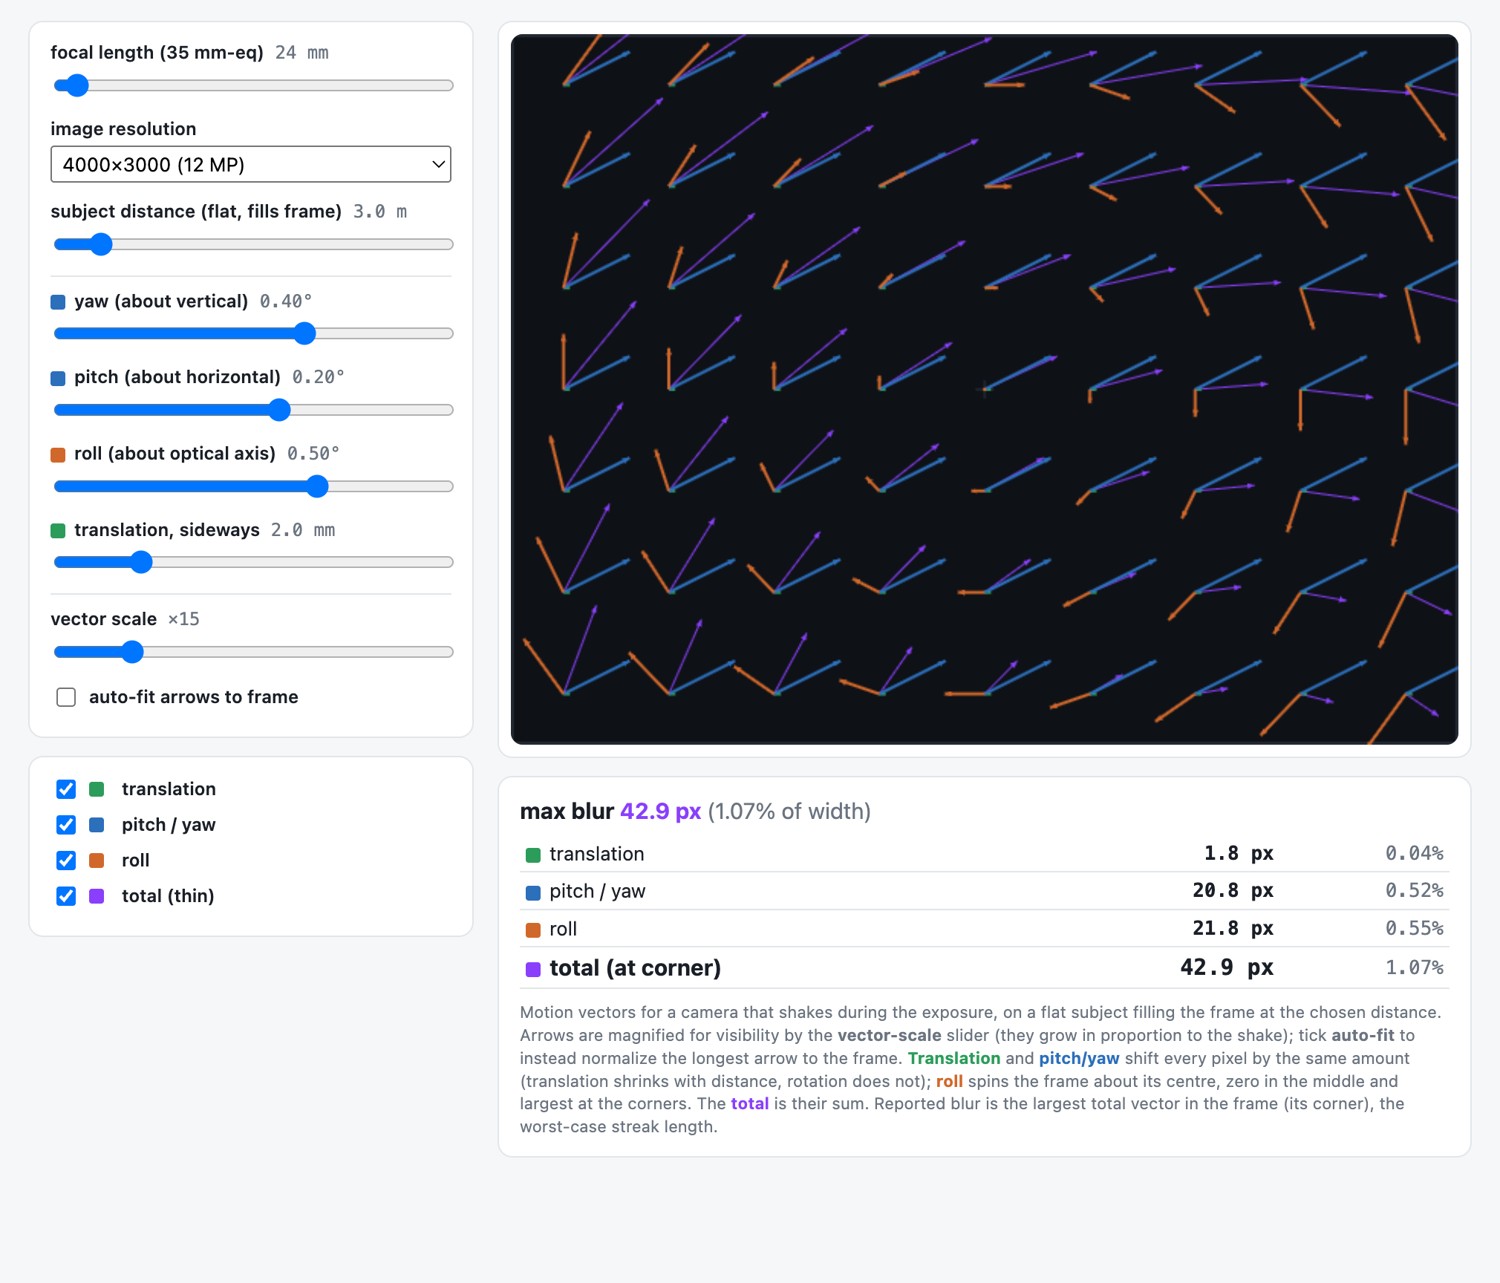The width and height of the screenshot is (1500, 1283).
Task: Click the yaw slider thumb
Action: pyautogui.click(x=305, y=333)
